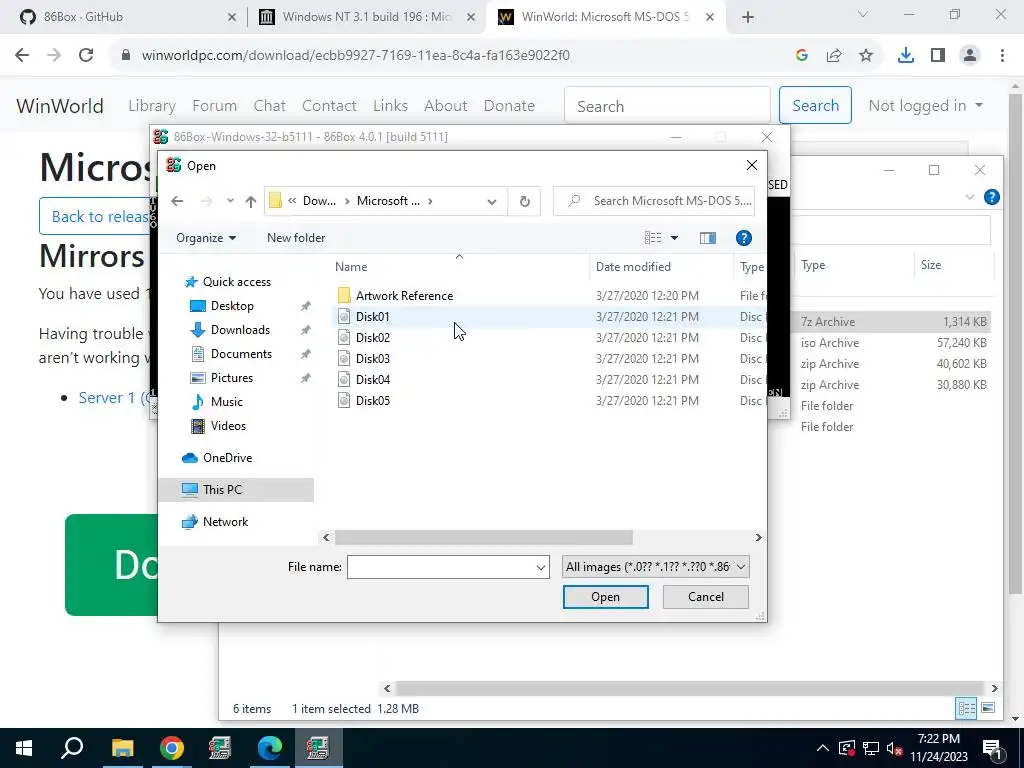Go to Desktop in navigation pane
Screen dimensions: 1024x768
232,306
